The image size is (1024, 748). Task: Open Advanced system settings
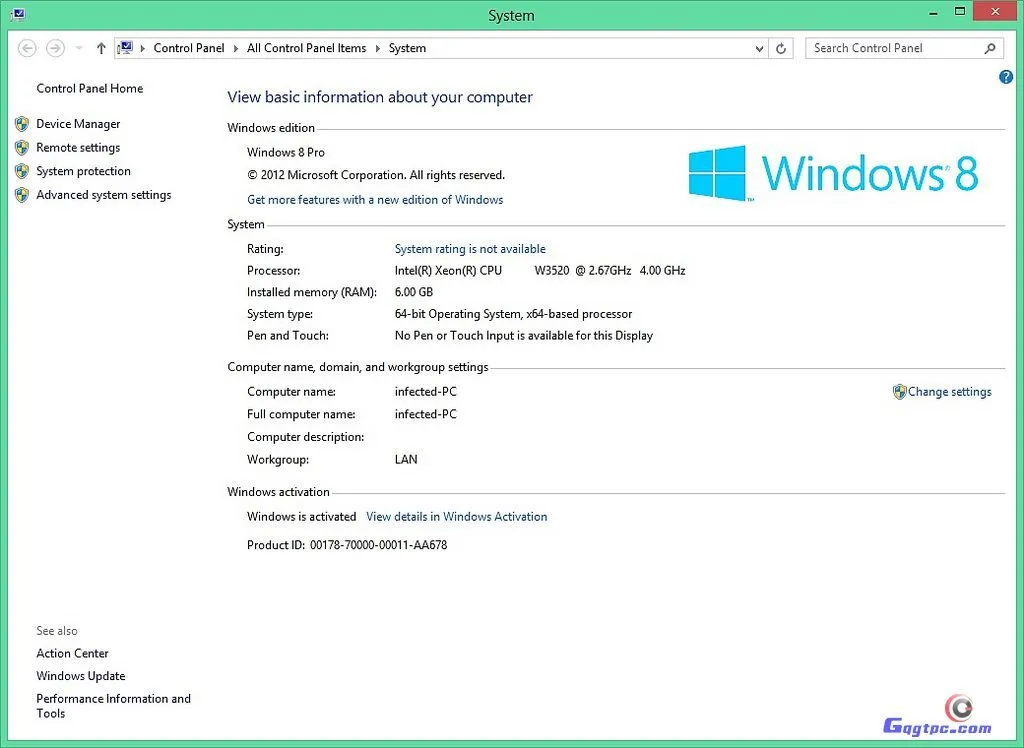click(x=103, y=195)
